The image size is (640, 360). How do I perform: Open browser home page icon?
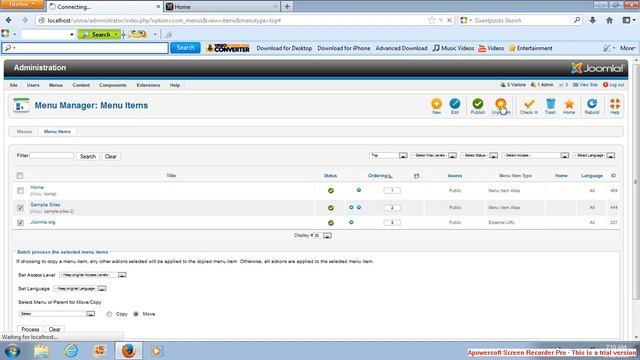point(609,20)
